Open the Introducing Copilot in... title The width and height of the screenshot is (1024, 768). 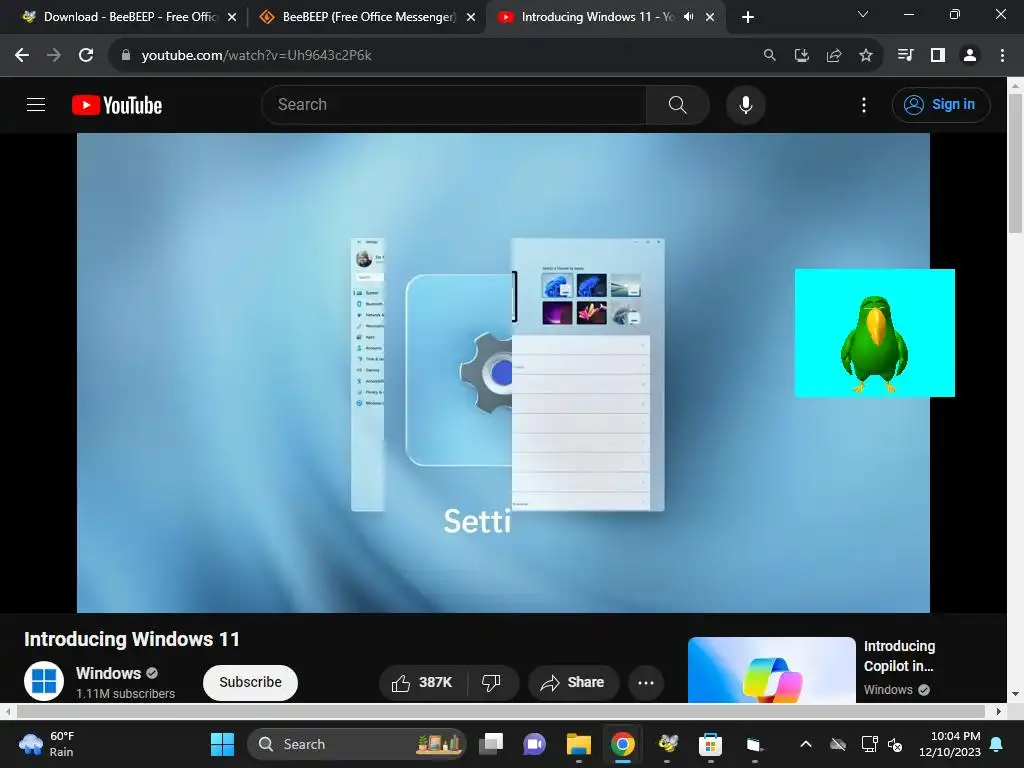(899, 656)
